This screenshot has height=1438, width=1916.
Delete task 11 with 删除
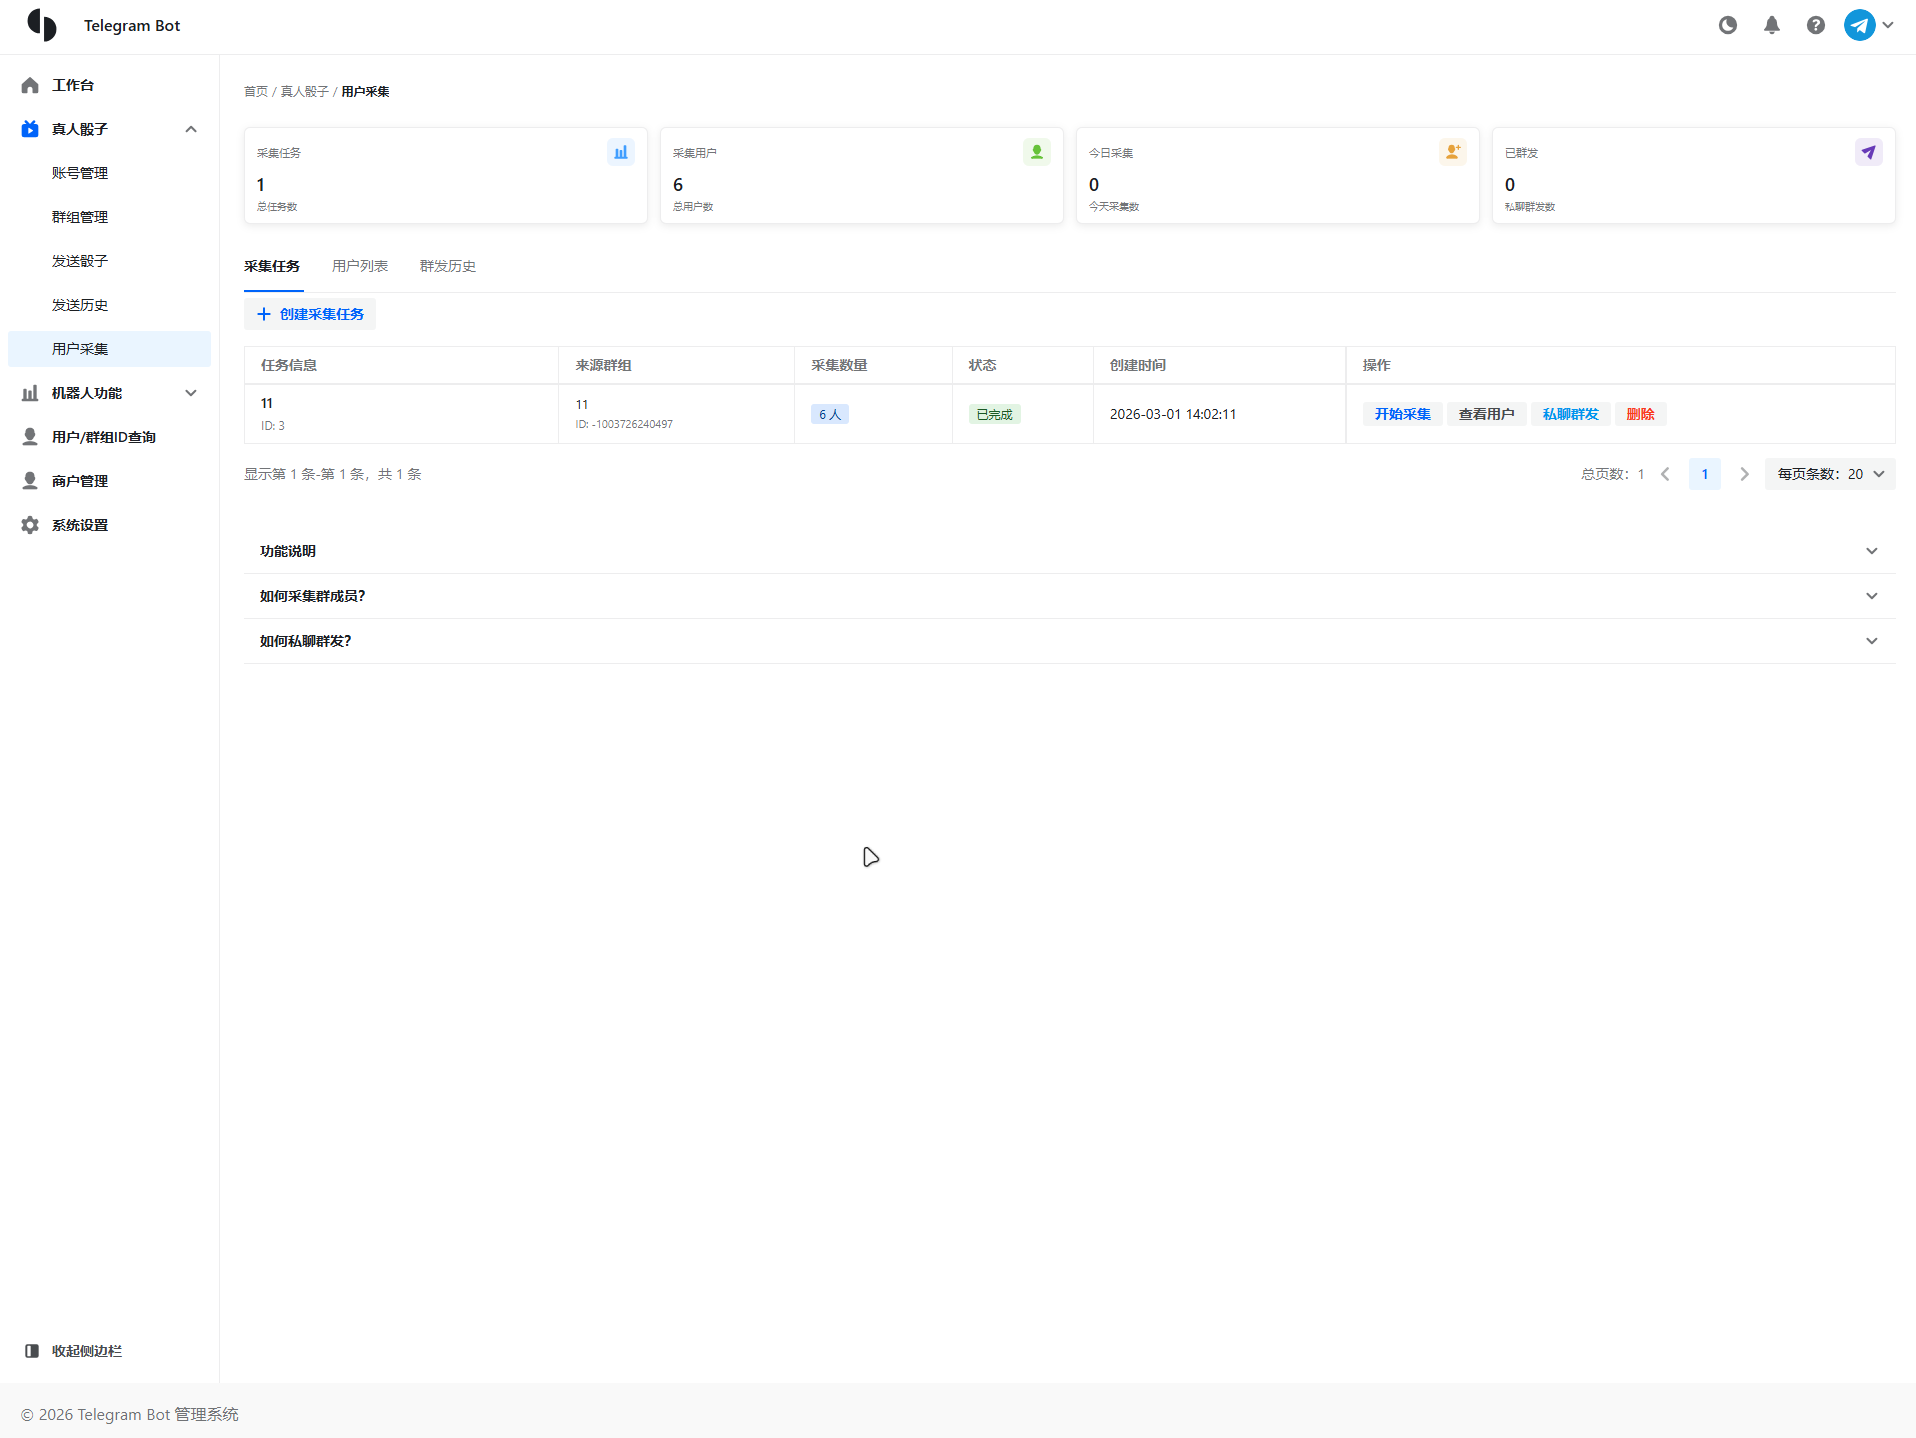[1640, 414]
